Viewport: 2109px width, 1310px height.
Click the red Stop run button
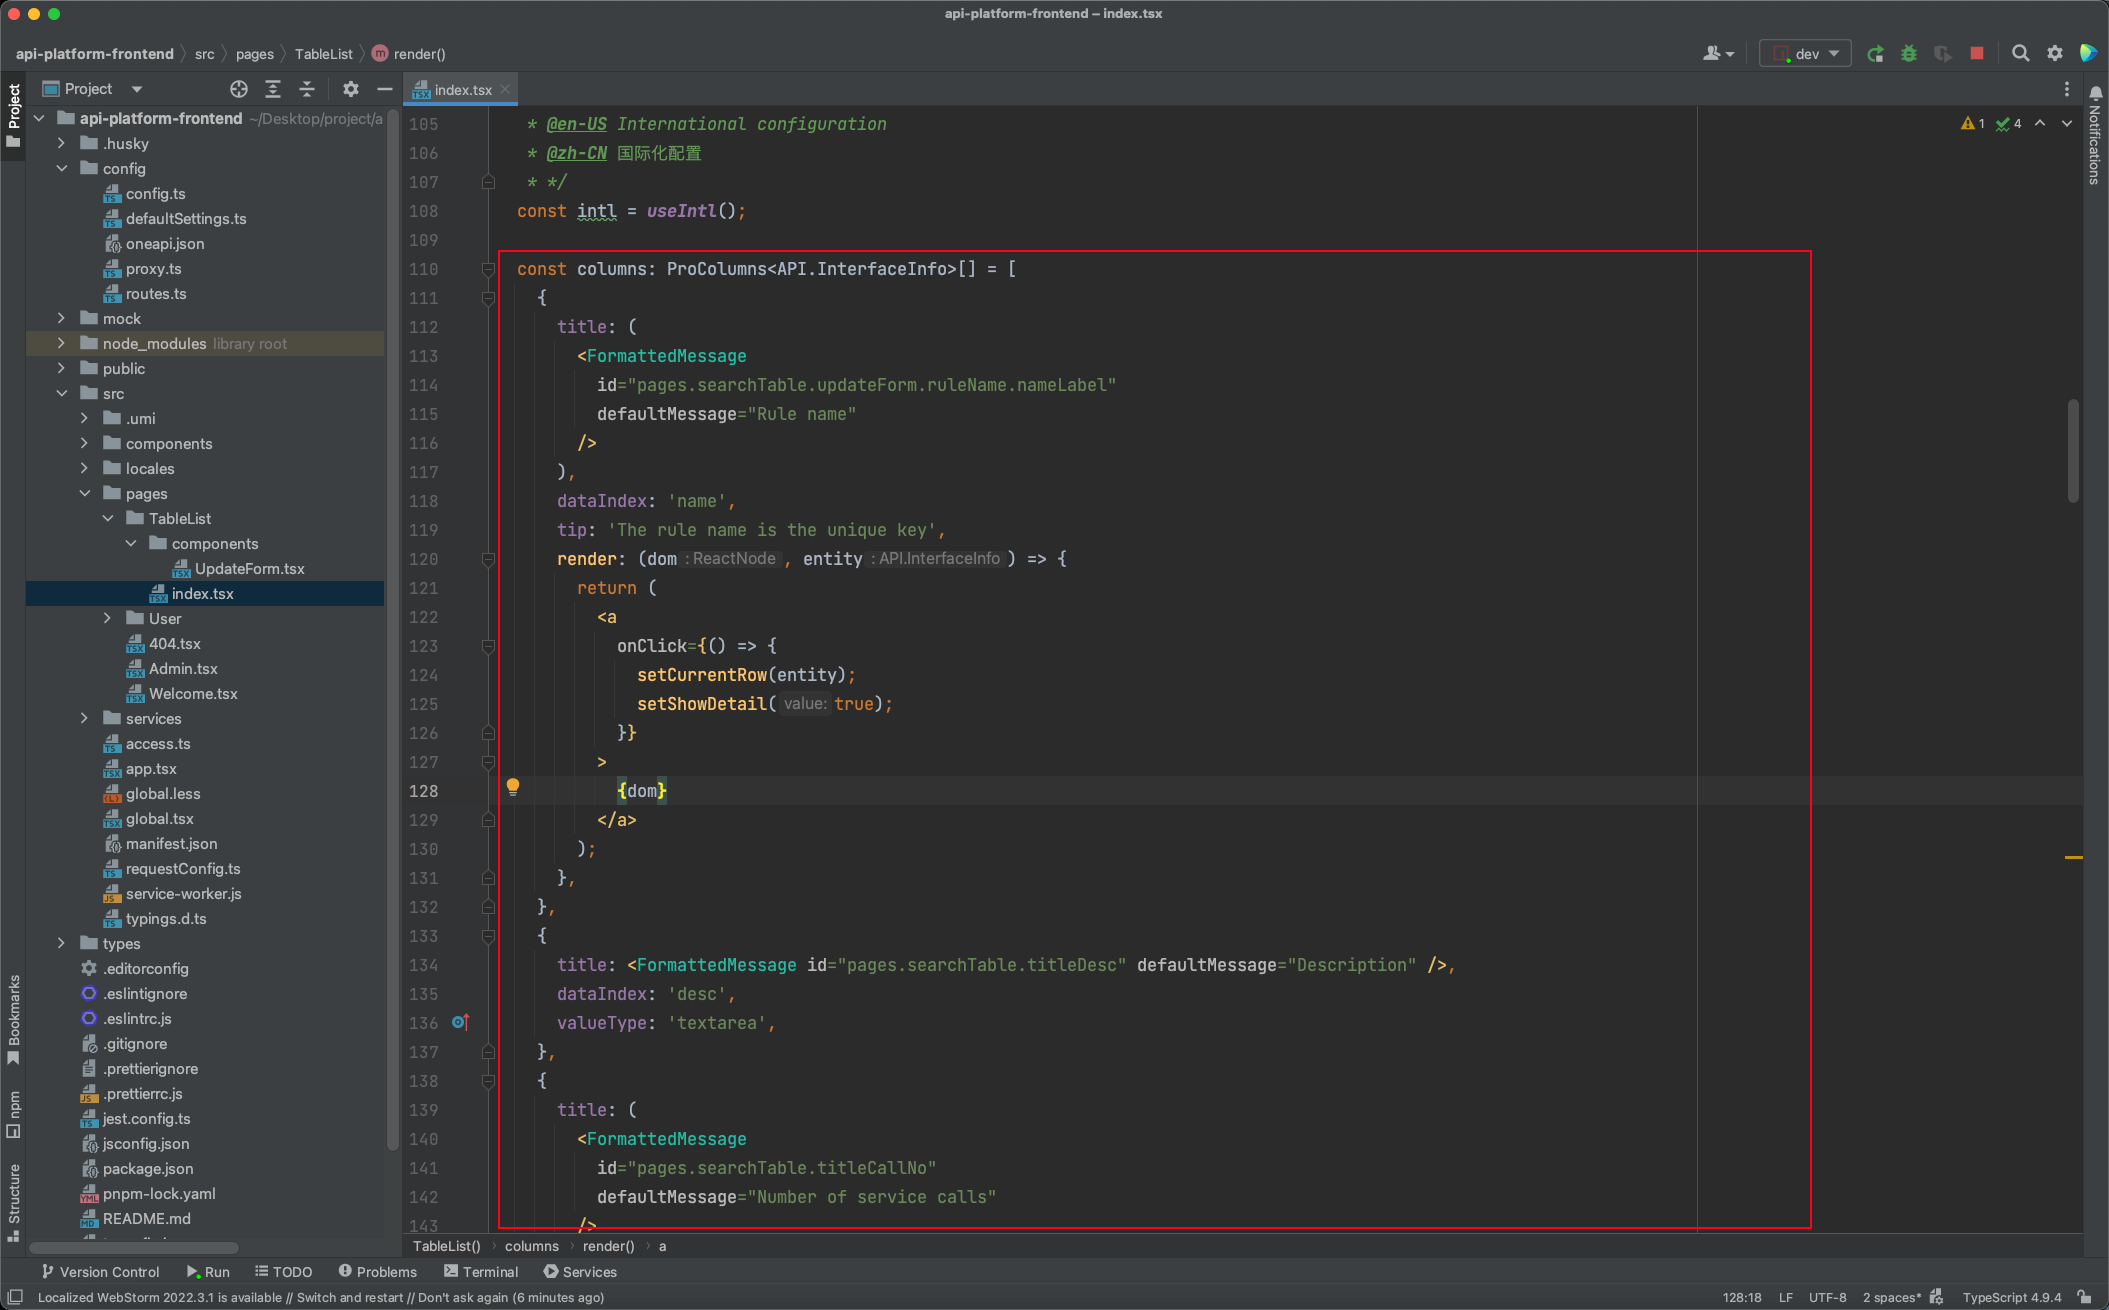[x=1976, y=54]
